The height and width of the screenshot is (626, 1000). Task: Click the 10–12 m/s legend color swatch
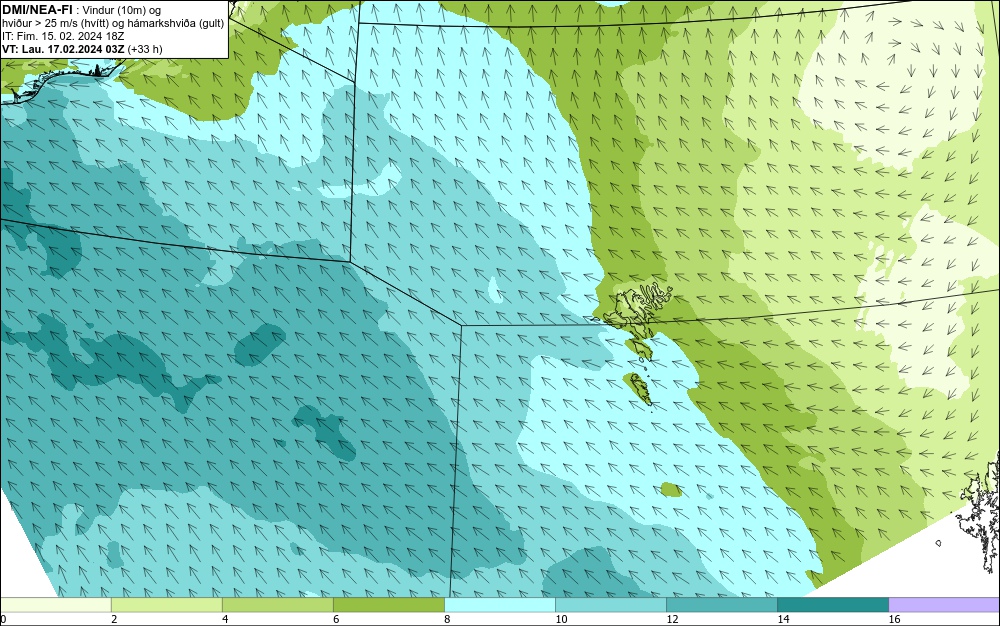(x=611, y=605)
